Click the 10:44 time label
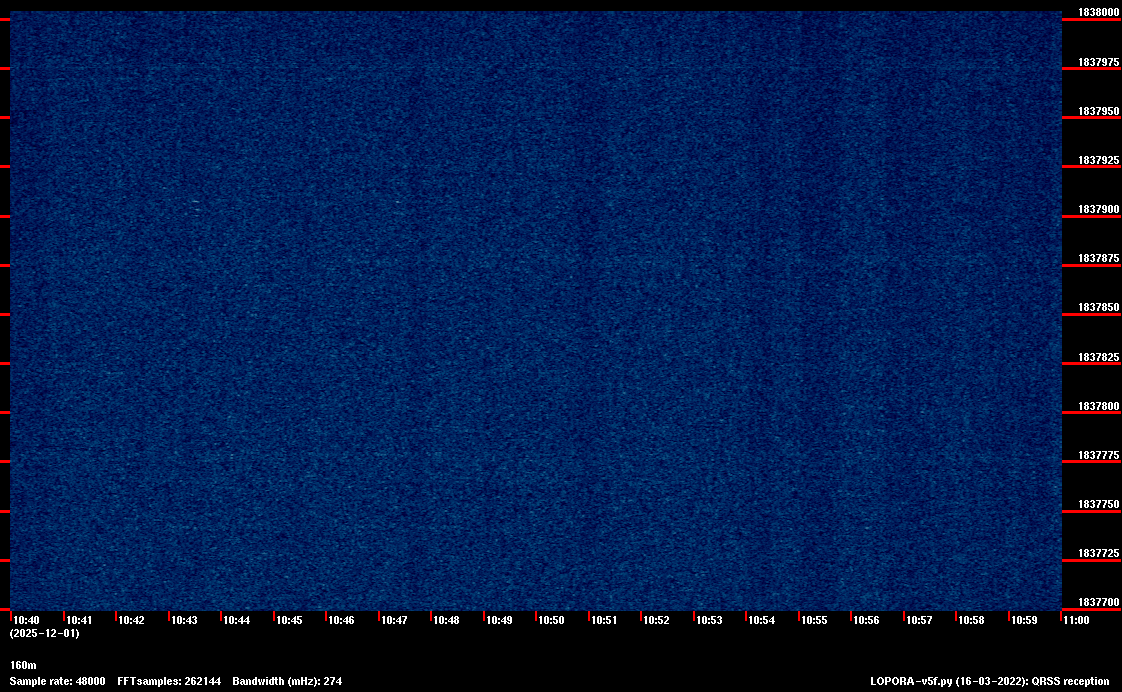 tap(236, 620)
